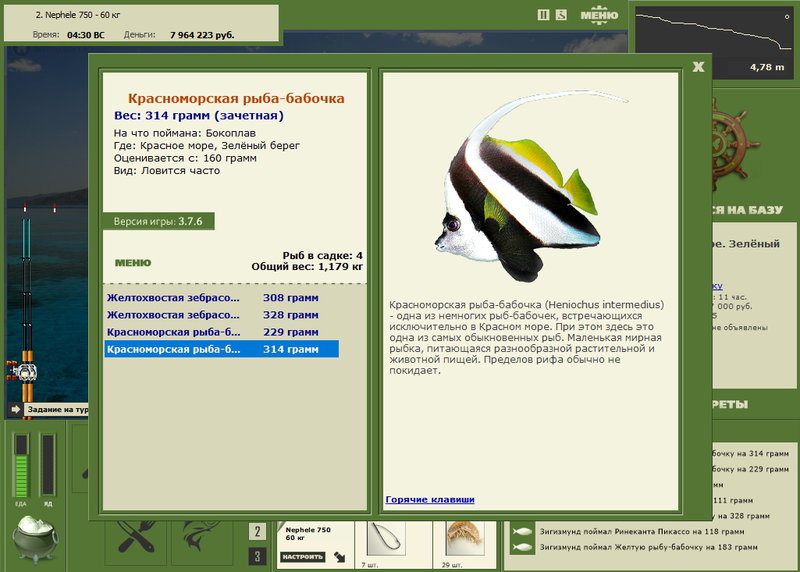Click the На что поймана: Бокоплав line
Screen dimensions: 800x572
[x=185, y=133]
